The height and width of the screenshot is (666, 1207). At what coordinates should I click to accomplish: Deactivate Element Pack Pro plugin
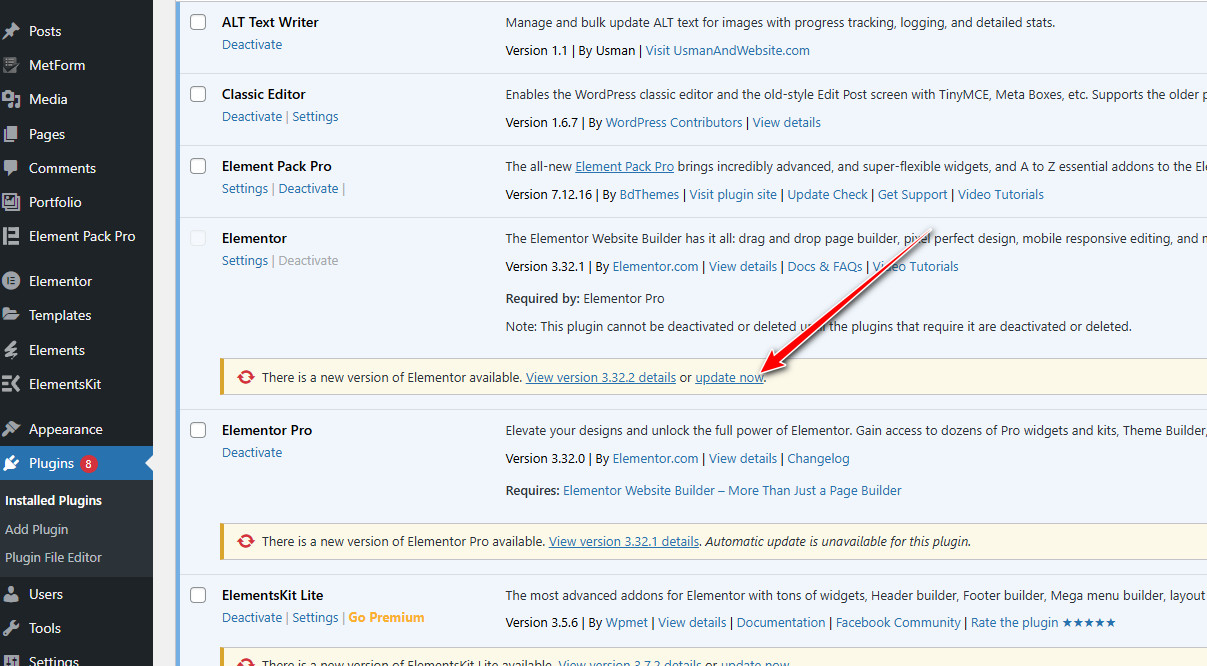point(308,188)
